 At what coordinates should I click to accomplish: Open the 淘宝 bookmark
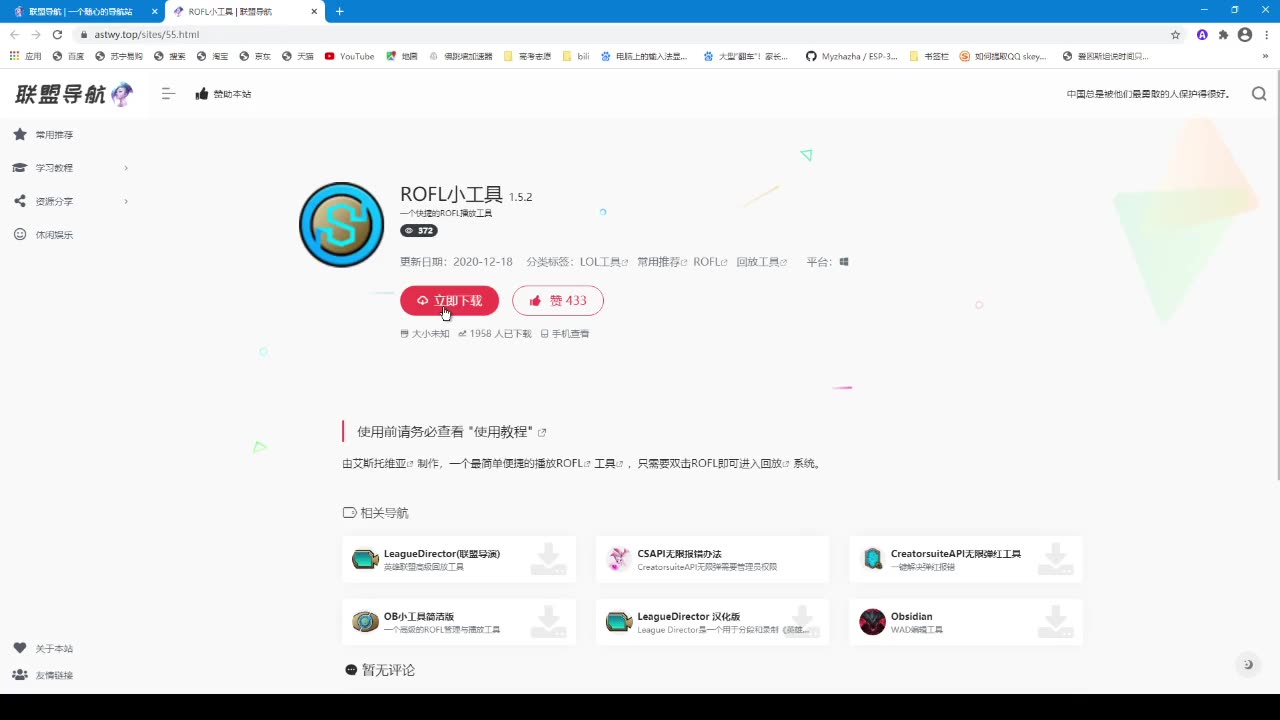[x=212, y=56]
